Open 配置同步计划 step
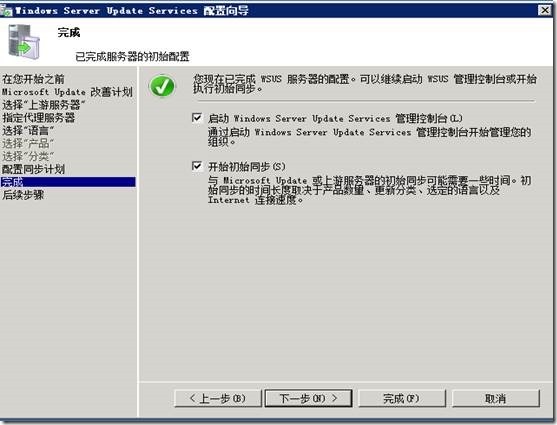The width and height of the screenshot is (557, 425). [33, 169]
